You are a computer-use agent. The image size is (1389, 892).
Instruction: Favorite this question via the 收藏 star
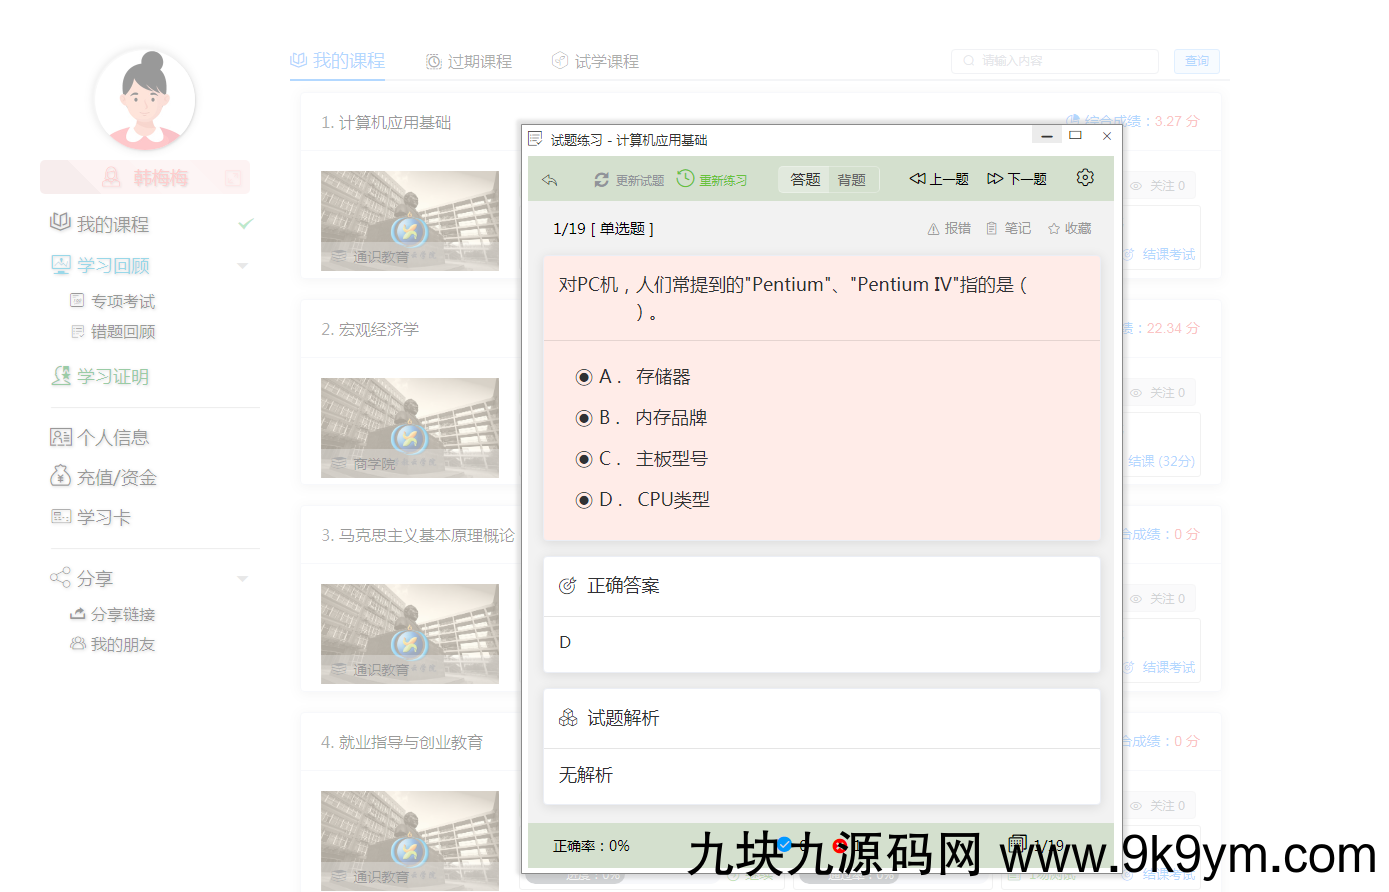1068,227
